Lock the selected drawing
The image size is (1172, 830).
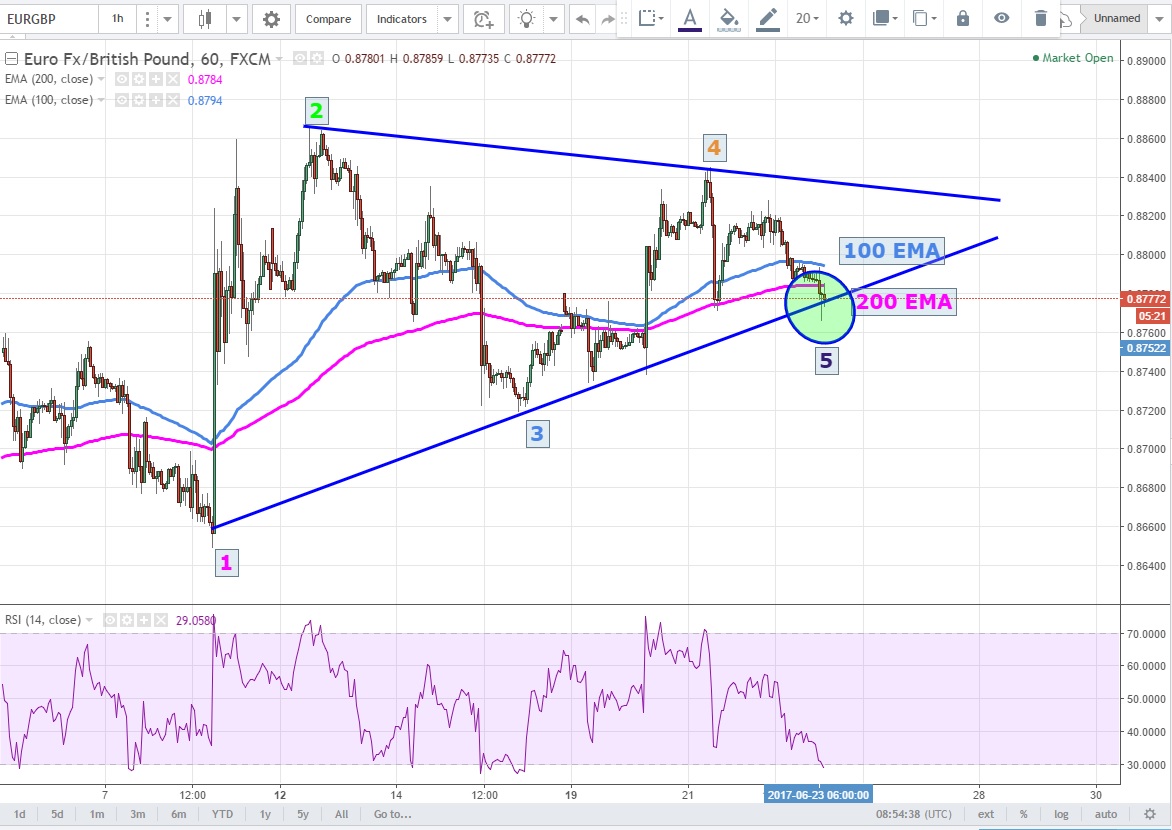coord(963,18)
